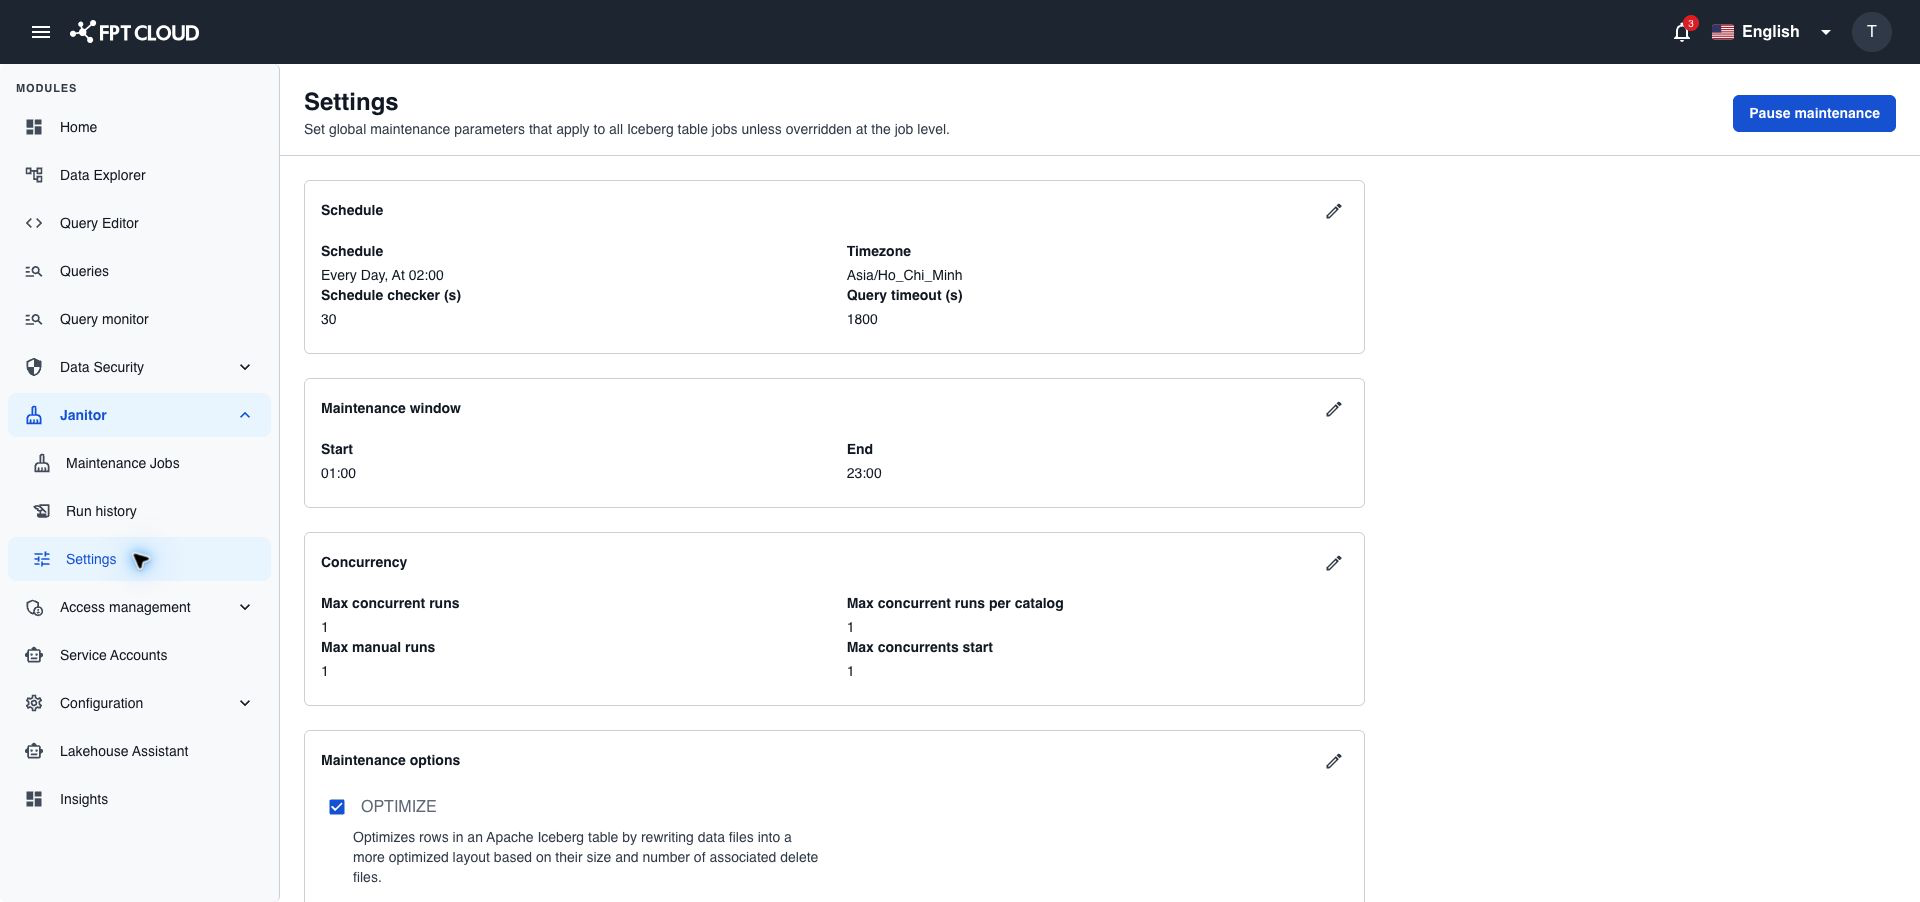The image size is (1920, 902).
Task: Expand the Access management chevron
Action: (245, 607)
